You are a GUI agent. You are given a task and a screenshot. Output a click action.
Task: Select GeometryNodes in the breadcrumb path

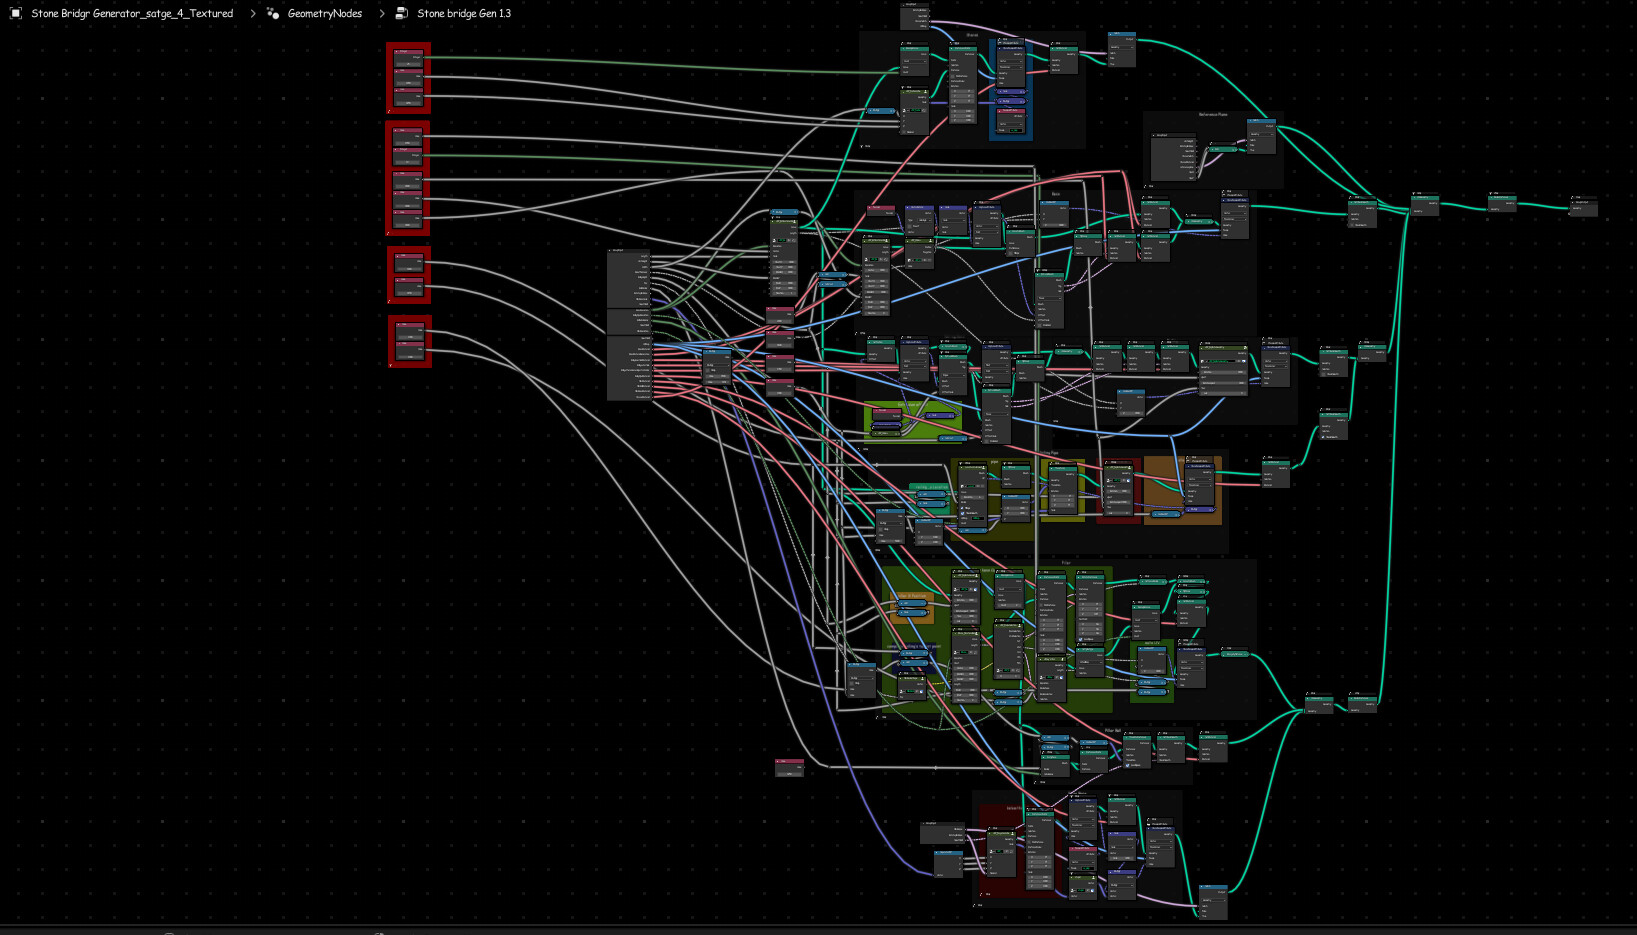[x=325, y=13]
